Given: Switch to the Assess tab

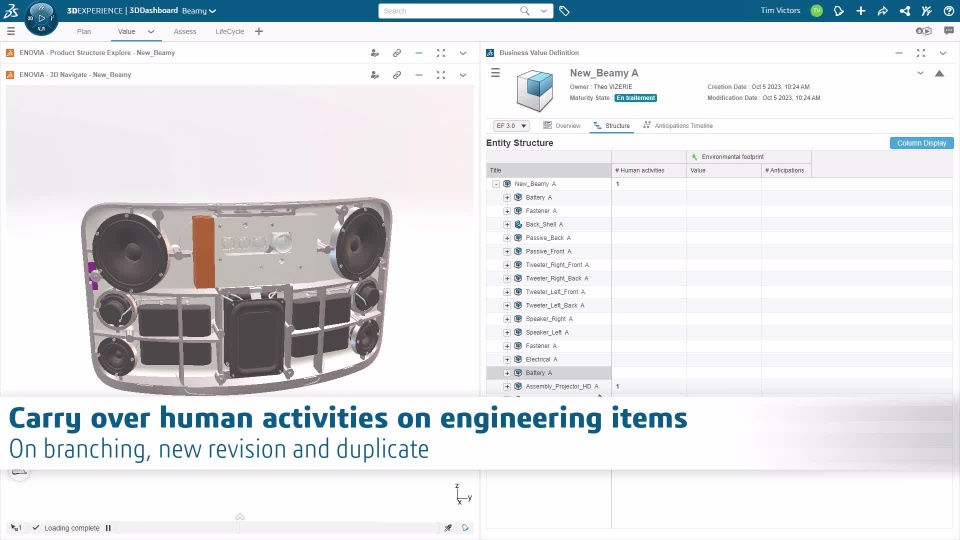Looking at the screenshot, I should point(185,31).
